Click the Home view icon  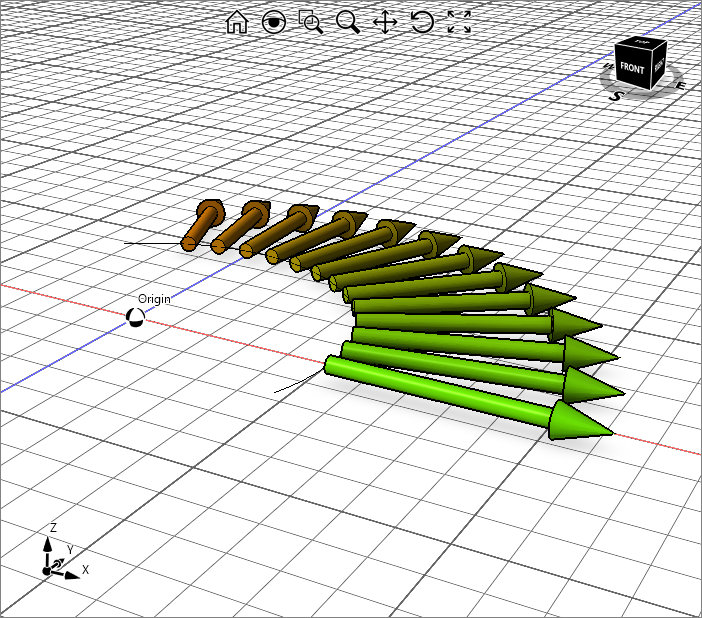(237, 22)
